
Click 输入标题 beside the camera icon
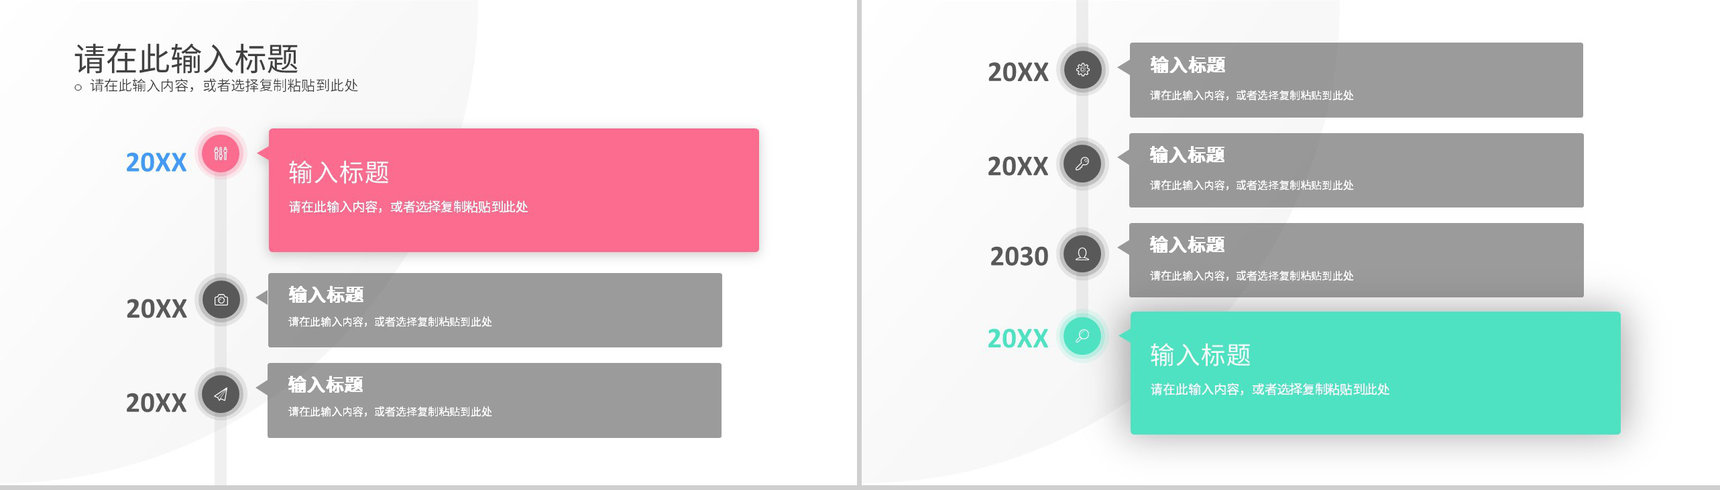click(326, 295)
